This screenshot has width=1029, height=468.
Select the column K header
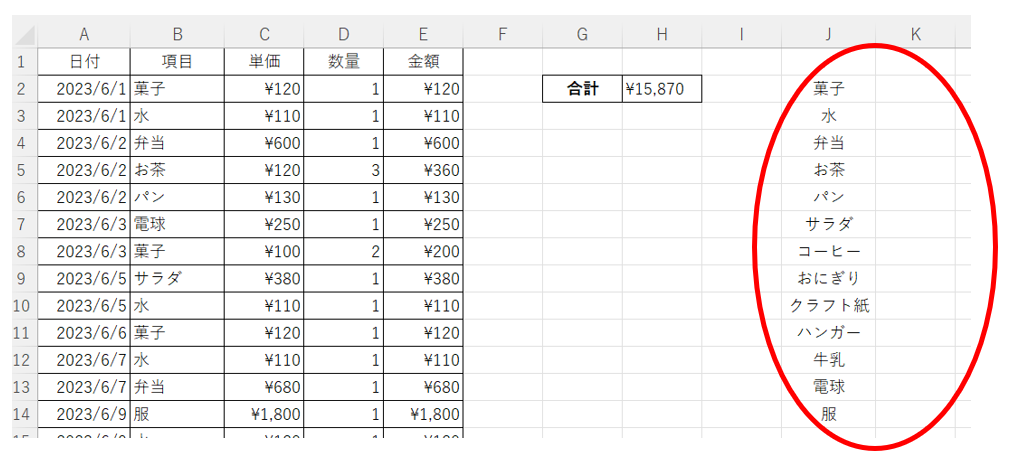[x=915, y=35]
